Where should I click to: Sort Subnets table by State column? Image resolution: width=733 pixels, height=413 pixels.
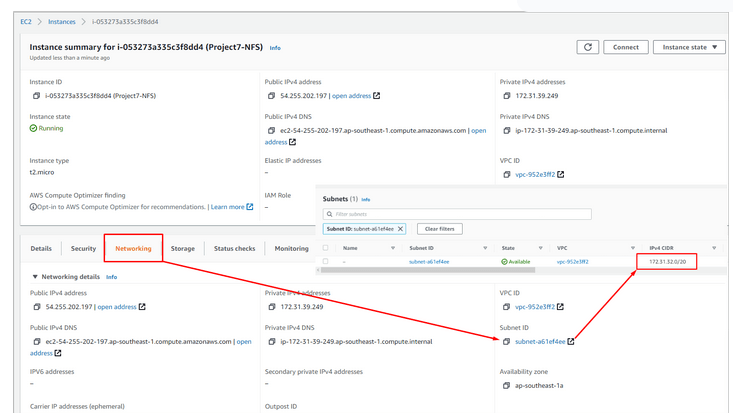pos(540,248)
